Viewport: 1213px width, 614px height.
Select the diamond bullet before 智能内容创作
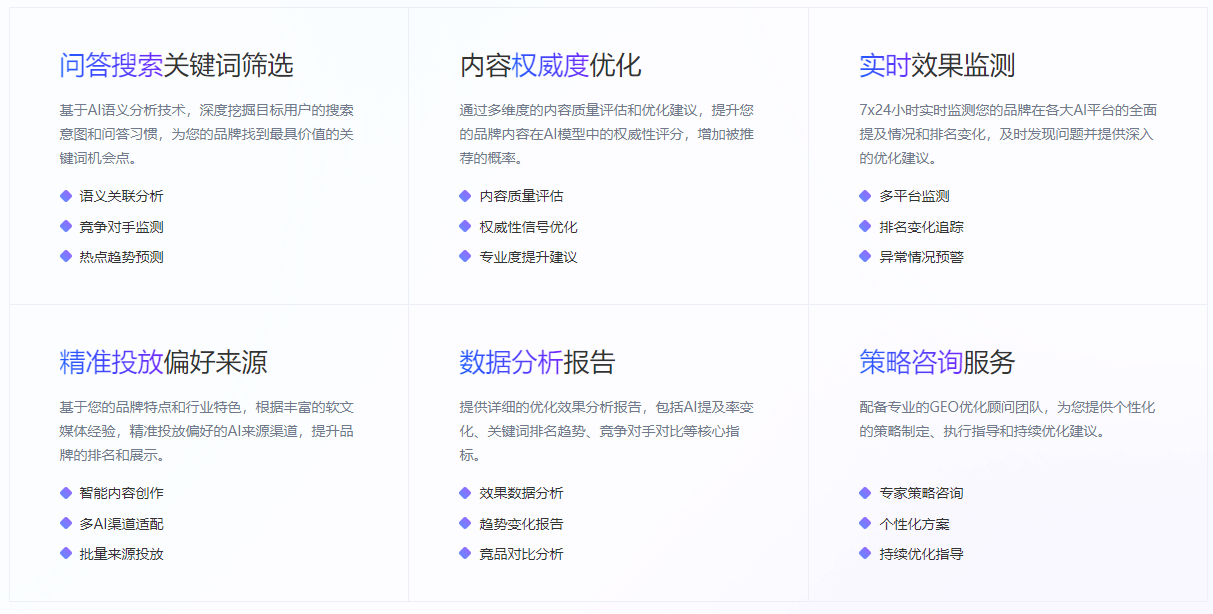point(66,493)
